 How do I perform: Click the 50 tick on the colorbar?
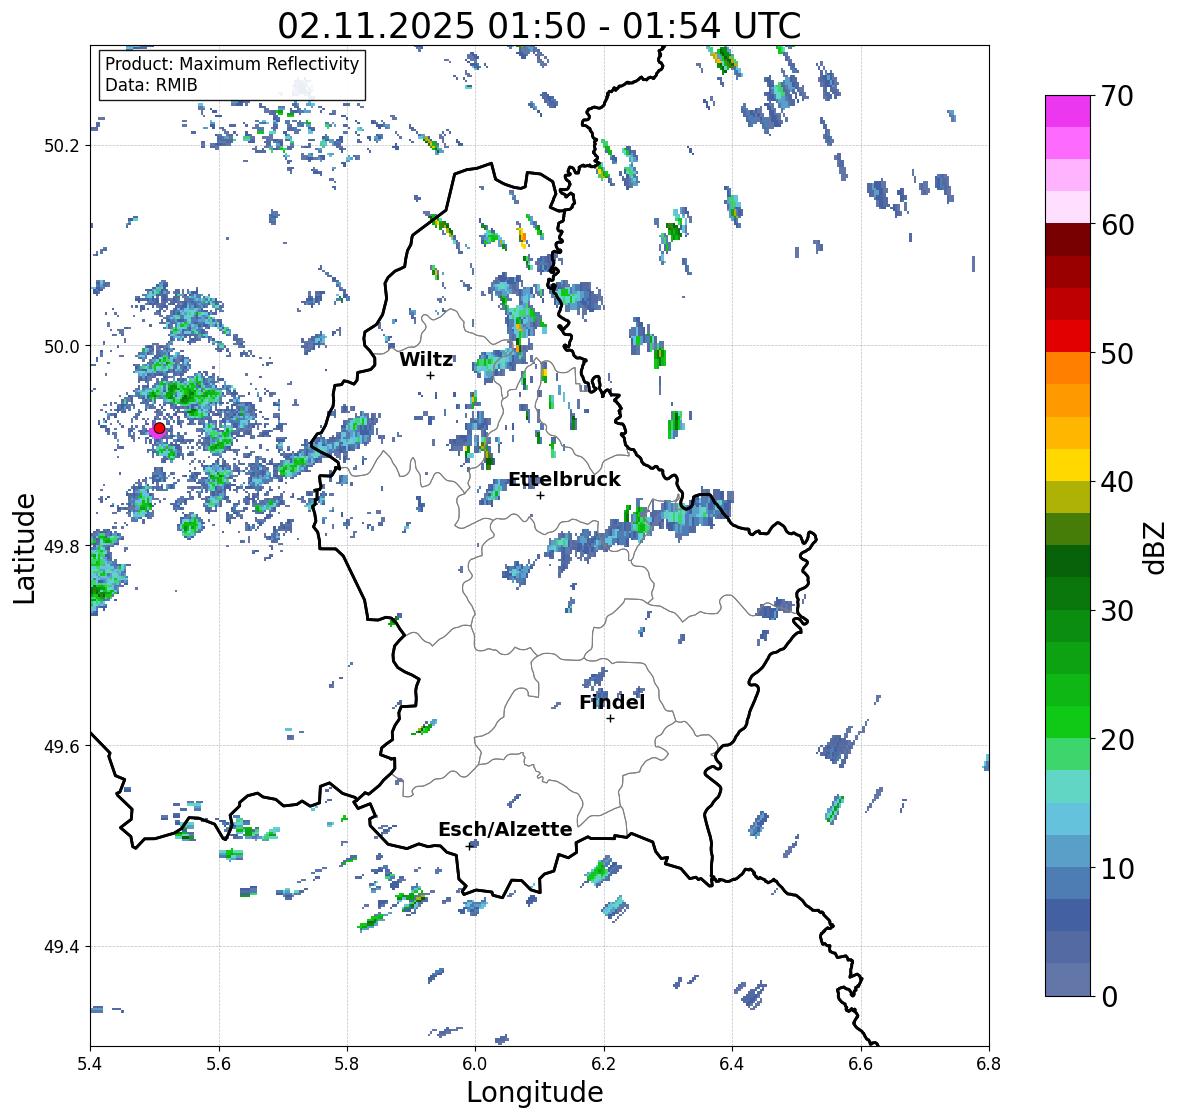coord(1117,353)
